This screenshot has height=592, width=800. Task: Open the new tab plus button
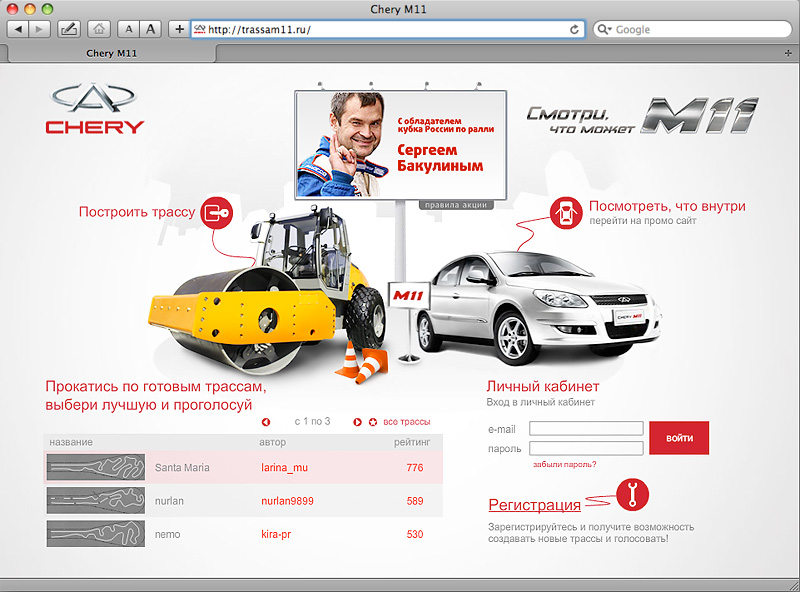pos(788,52)
